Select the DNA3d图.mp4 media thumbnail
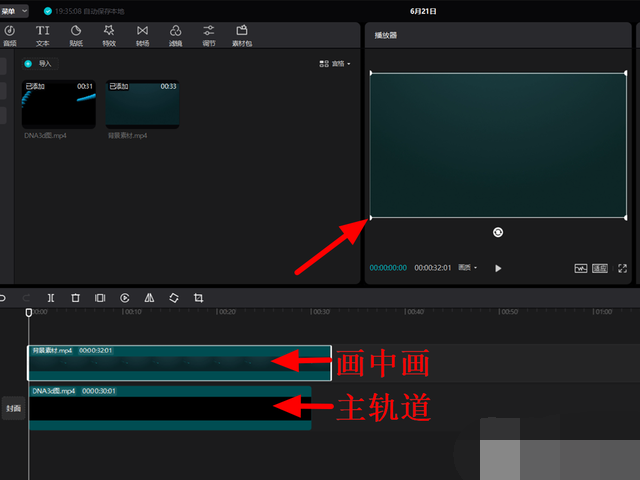640x480 pixels. 59,104
